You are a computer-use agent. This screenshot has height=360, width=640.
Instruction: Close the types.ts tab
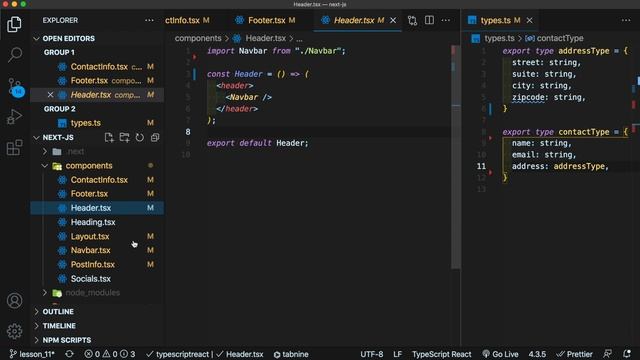529,20
